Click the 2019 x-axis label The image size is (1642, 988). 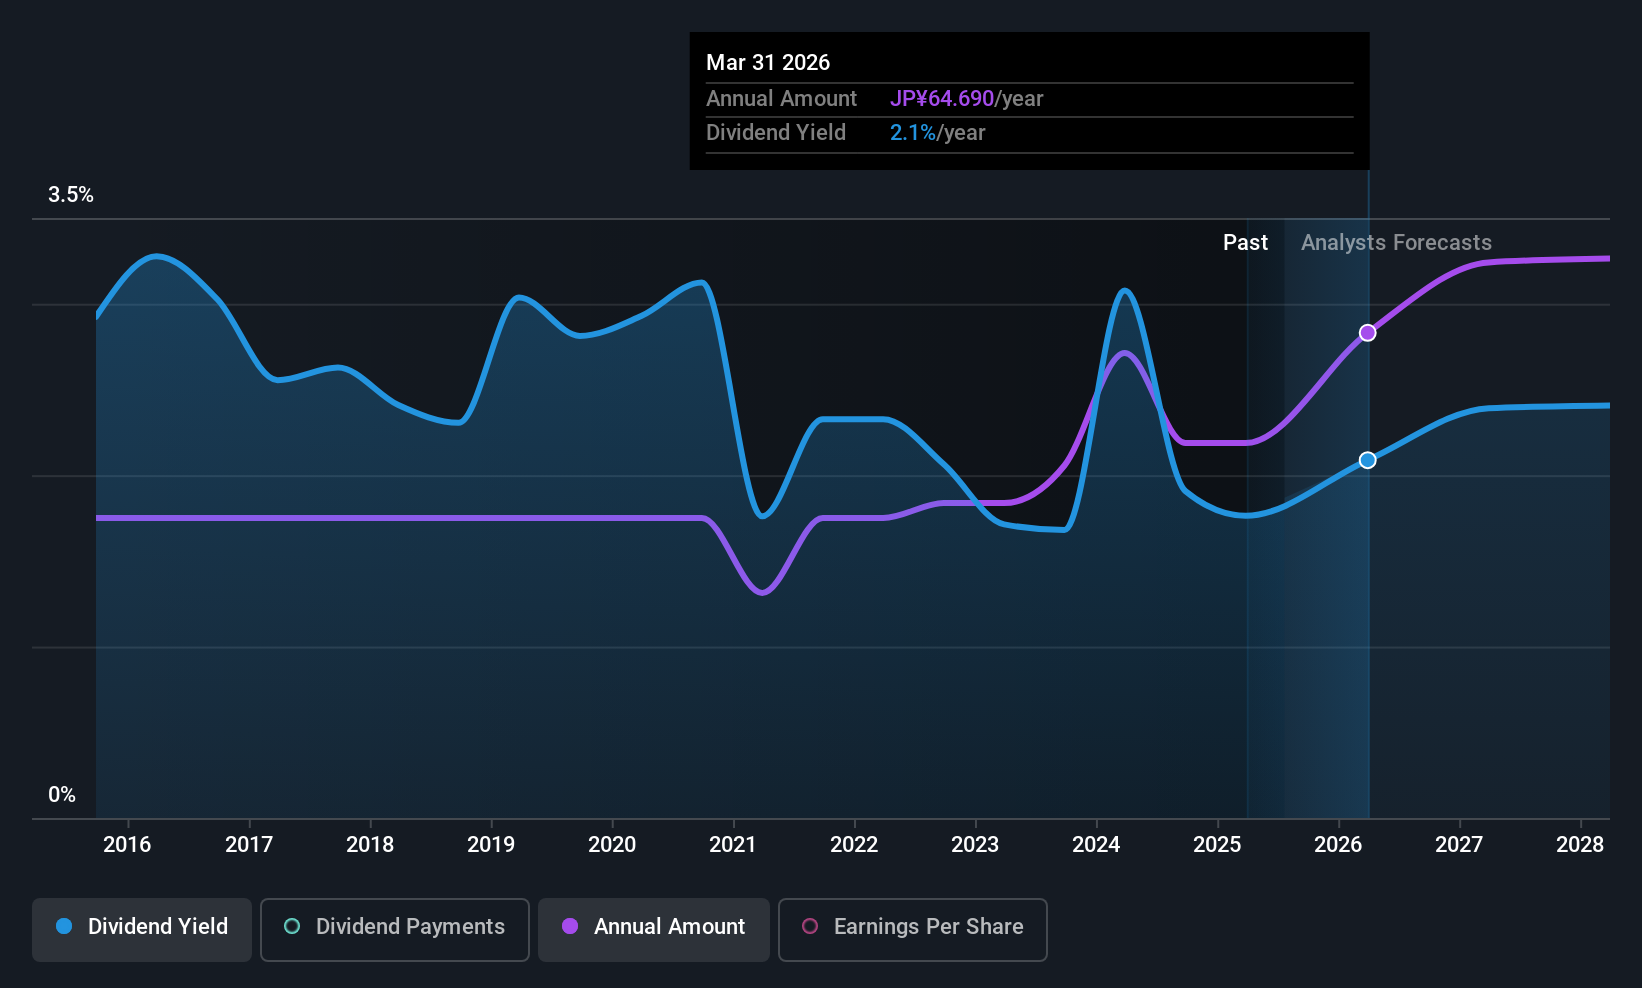[491, 845]
